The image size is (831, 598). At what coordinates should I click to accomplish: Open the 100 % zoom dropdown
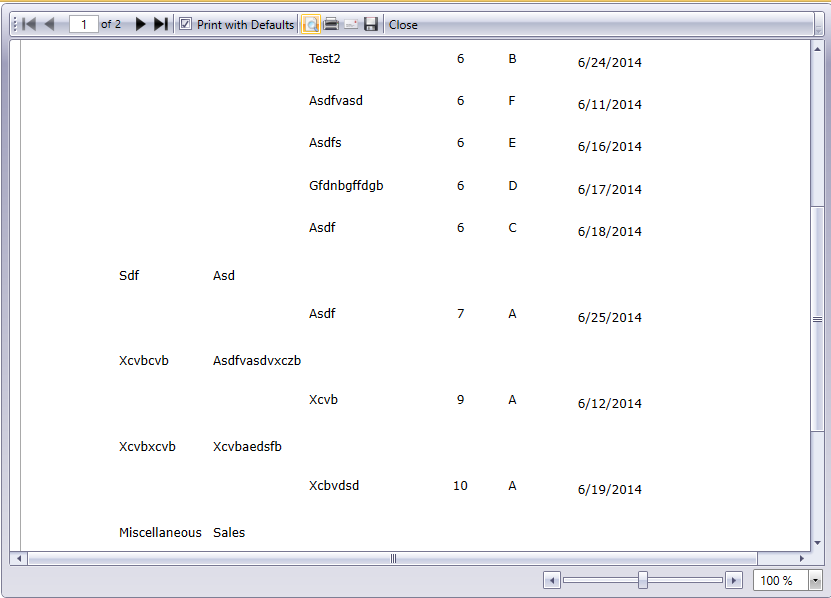pos(815,581)
